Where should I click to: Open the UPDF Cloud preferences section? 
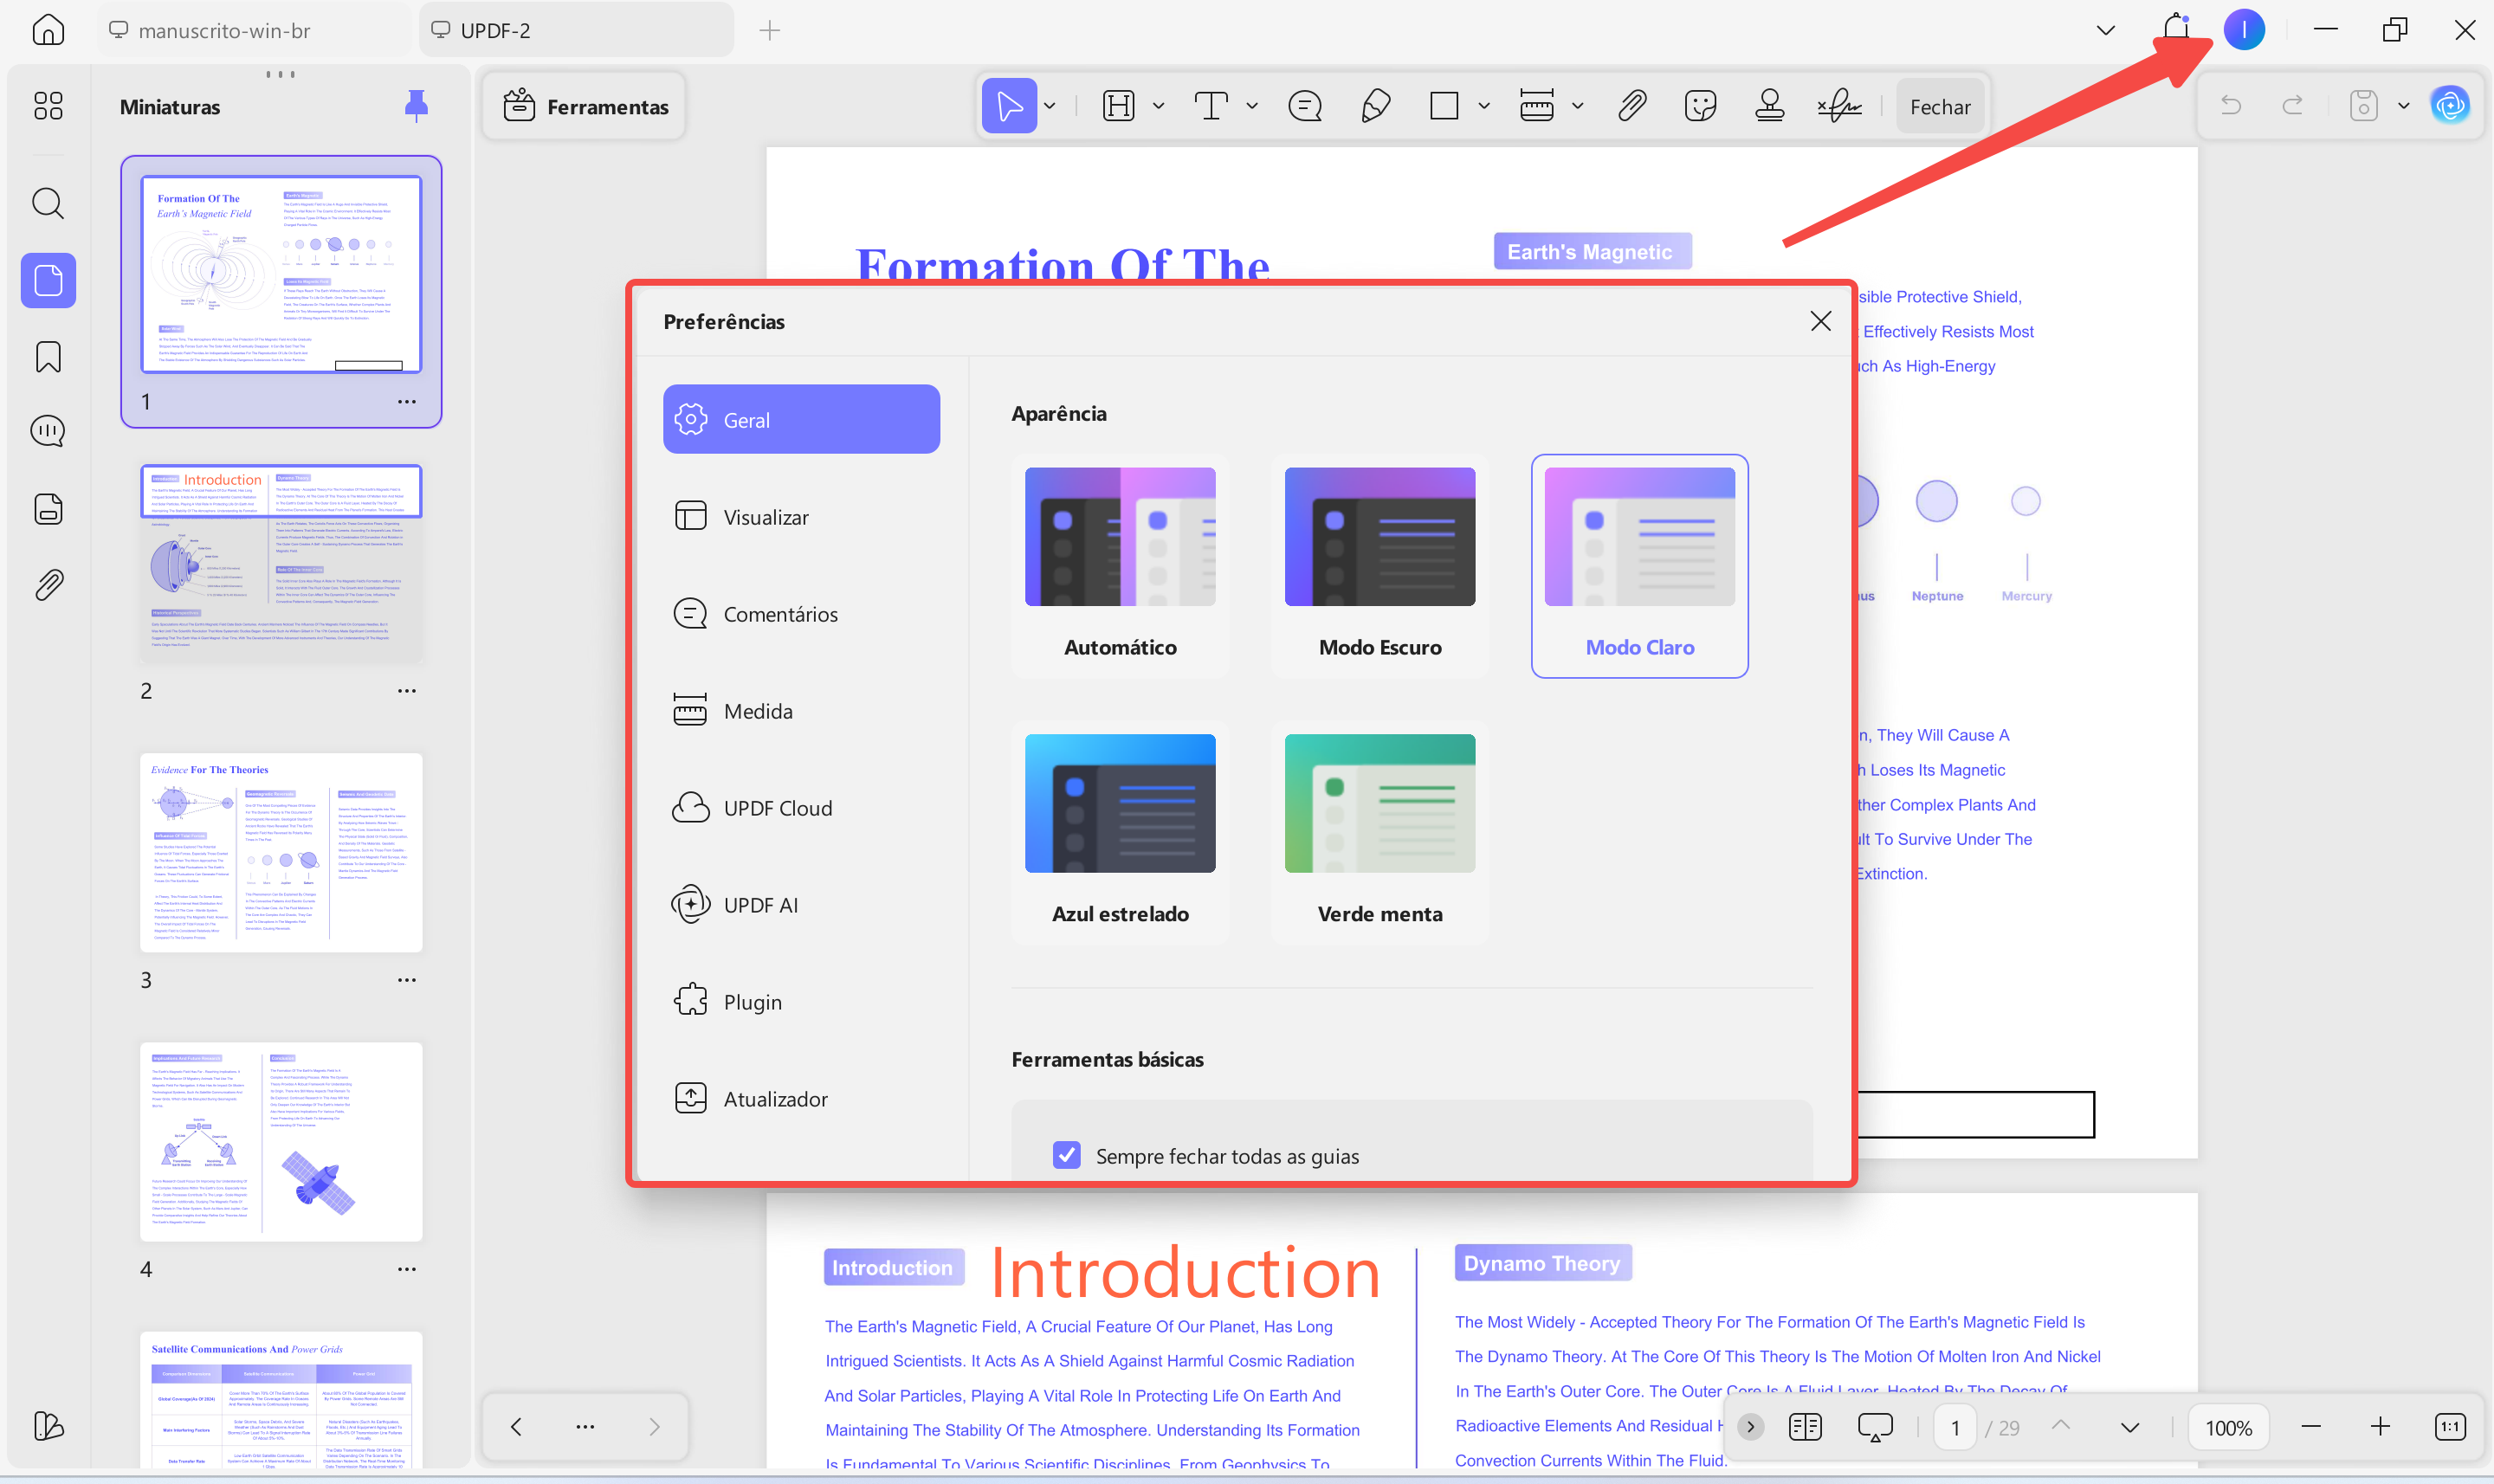801,807
